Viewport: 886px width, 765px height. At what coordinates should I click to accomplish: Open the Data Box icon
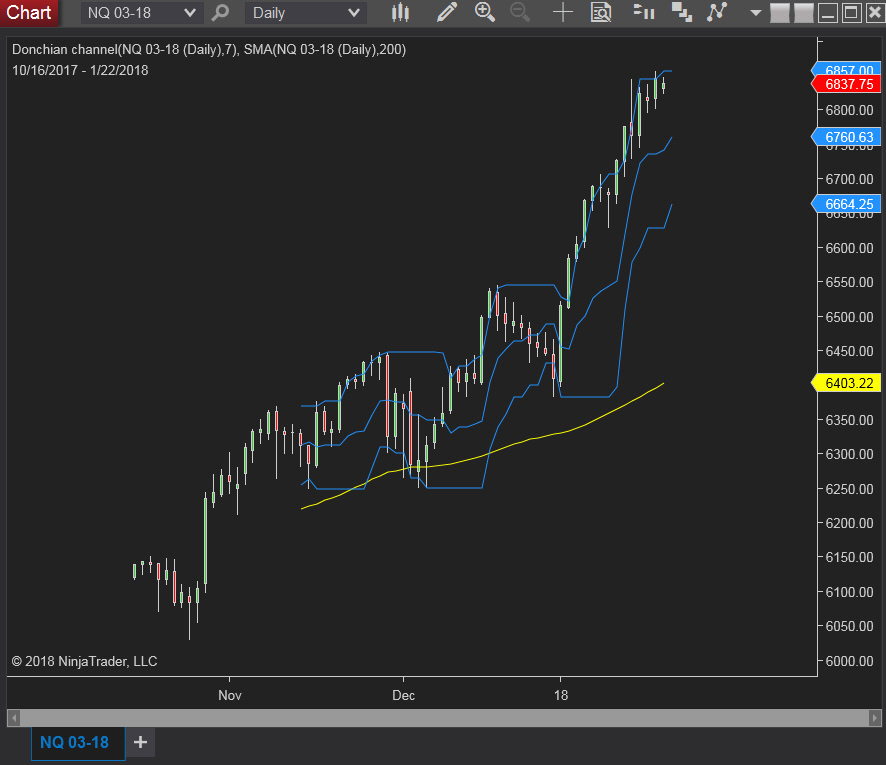pos(601,12)
